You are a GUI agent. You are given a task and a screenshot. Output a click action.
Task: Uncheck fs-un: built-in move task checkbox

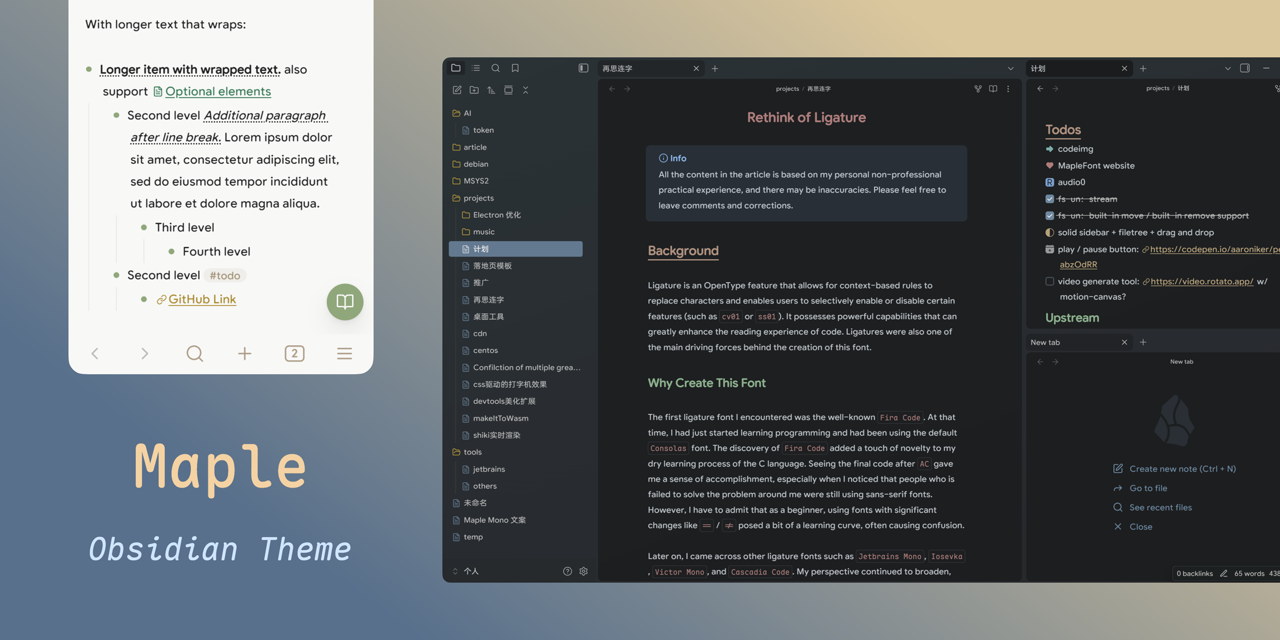tap(1049, 216)
